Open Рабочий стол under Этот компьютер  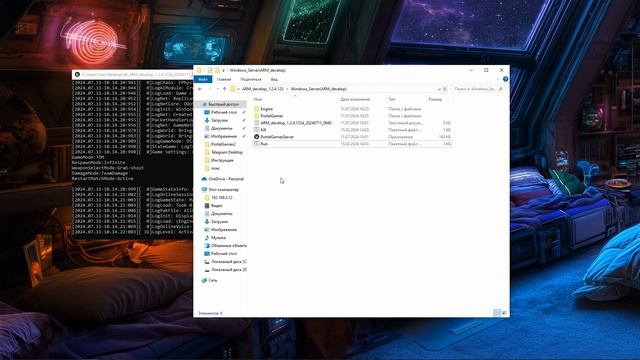224,254
